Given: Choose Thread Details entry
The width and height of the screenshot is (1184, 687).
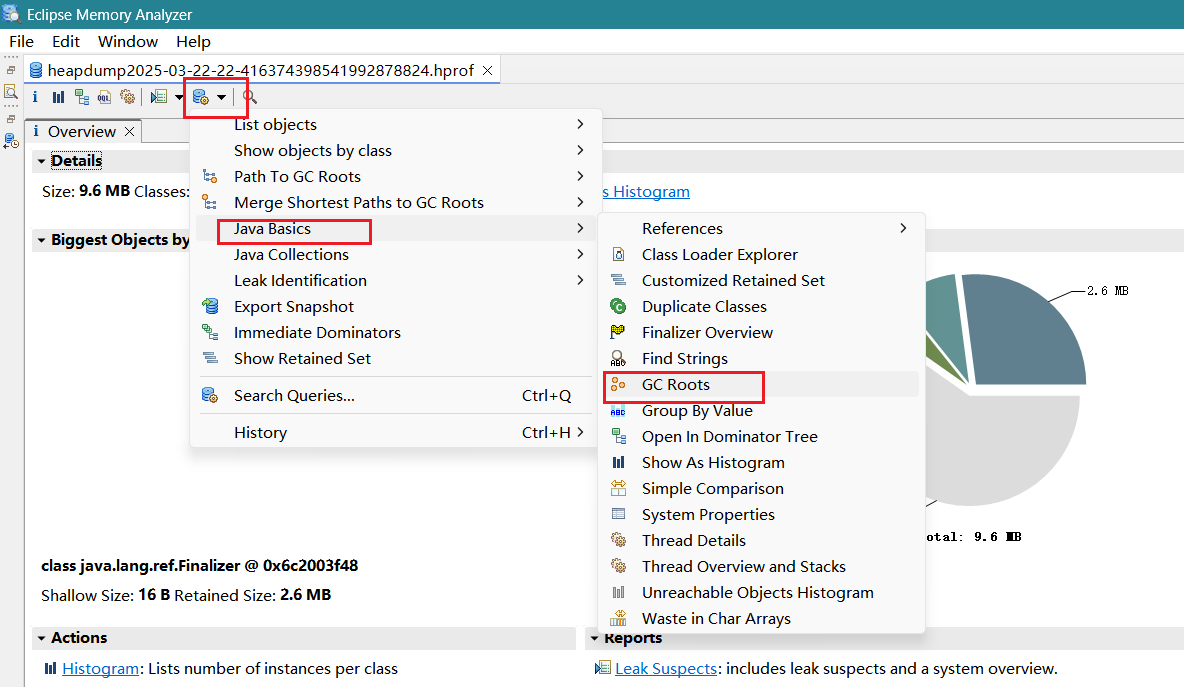Looking at the screenshot, I should 762,541.
